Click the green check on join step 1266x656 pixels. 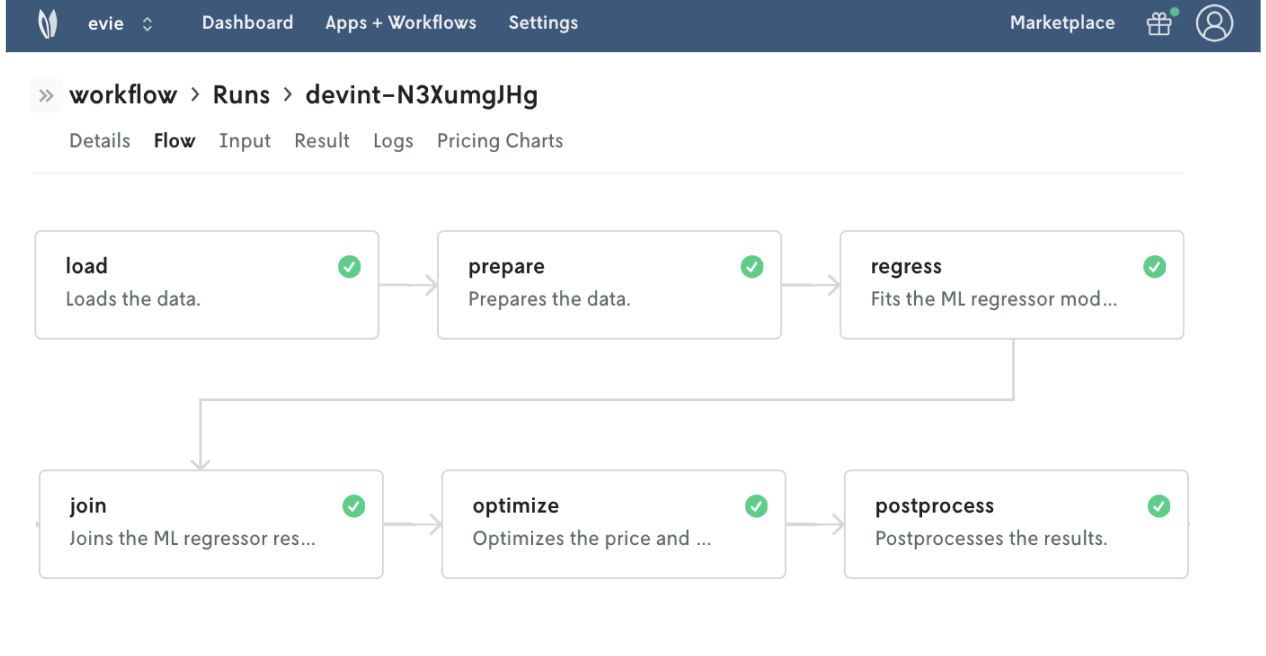[x=354, y=506]
